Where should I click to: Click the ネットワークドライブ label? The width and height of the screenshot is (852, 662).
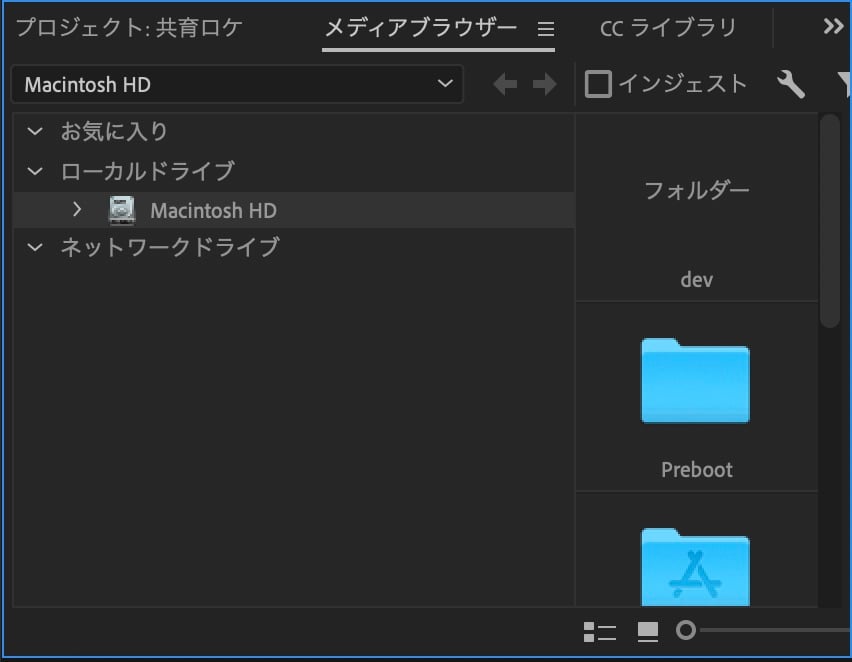[x=170, y=247]
